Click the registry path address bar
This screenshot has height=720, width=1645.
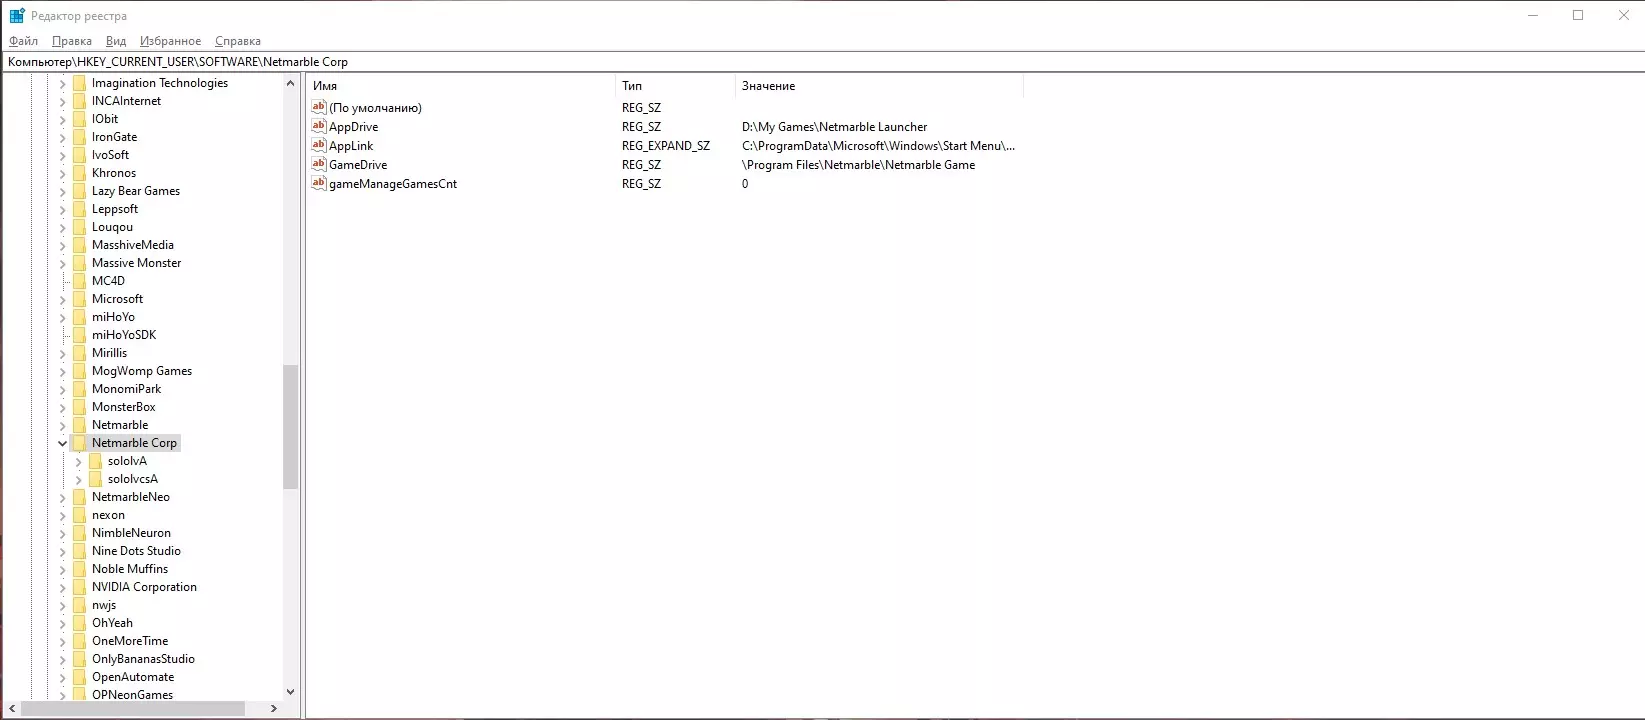822,62
